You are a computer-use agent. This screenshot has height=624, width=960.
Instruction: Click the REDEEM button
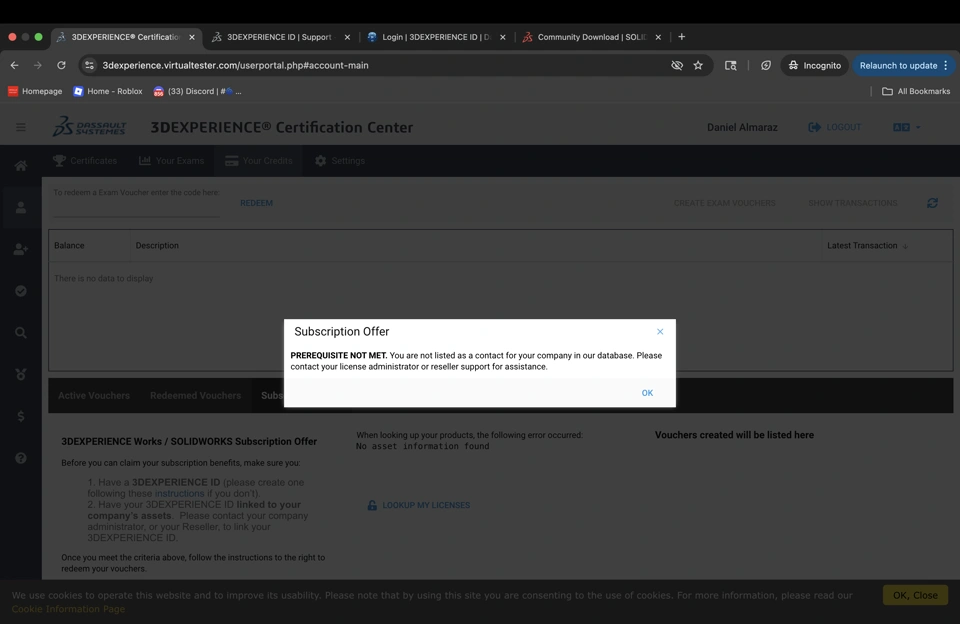[x=257, y=203]
